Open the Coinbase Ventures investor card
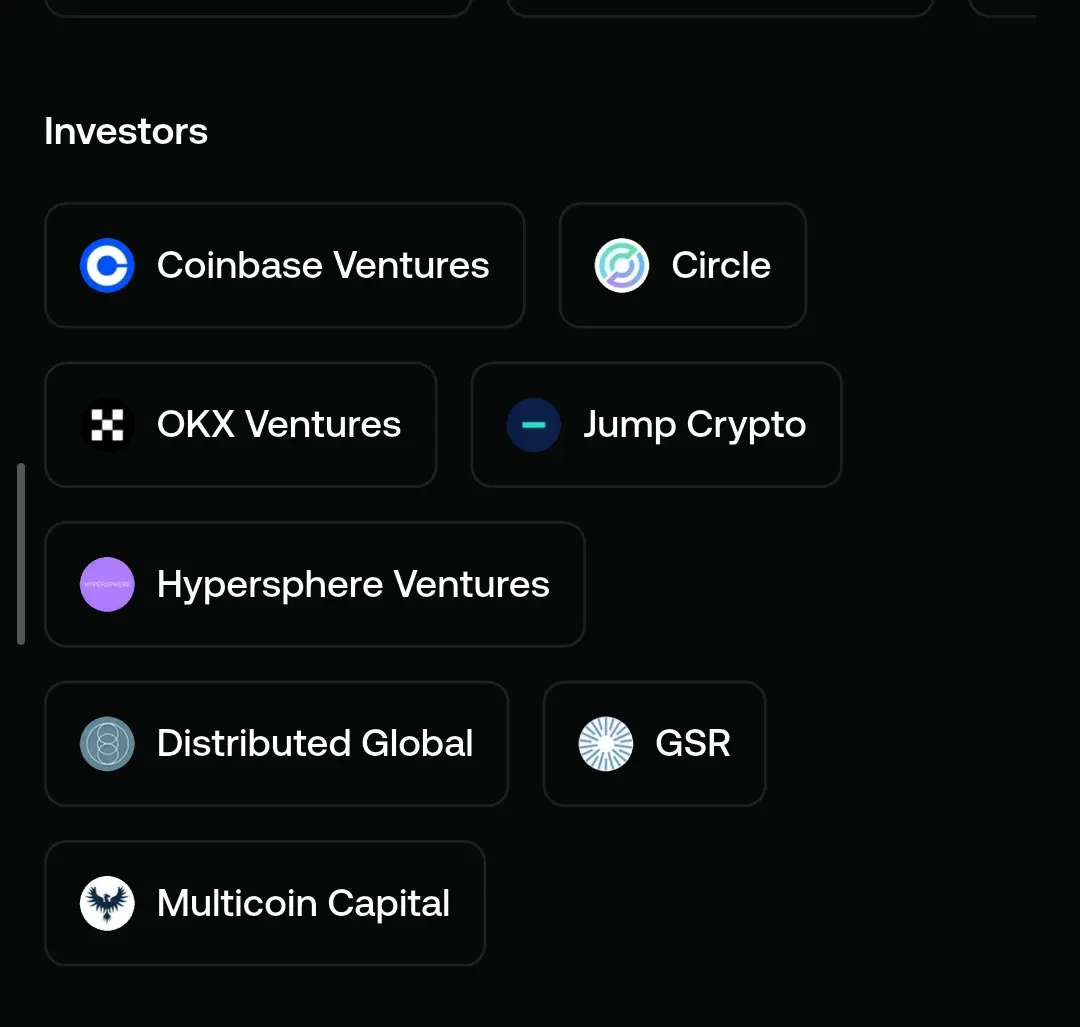Image resolution: width=1080 pixels, height=1027 pixels. pyautogui.click(x=284, y=265)
